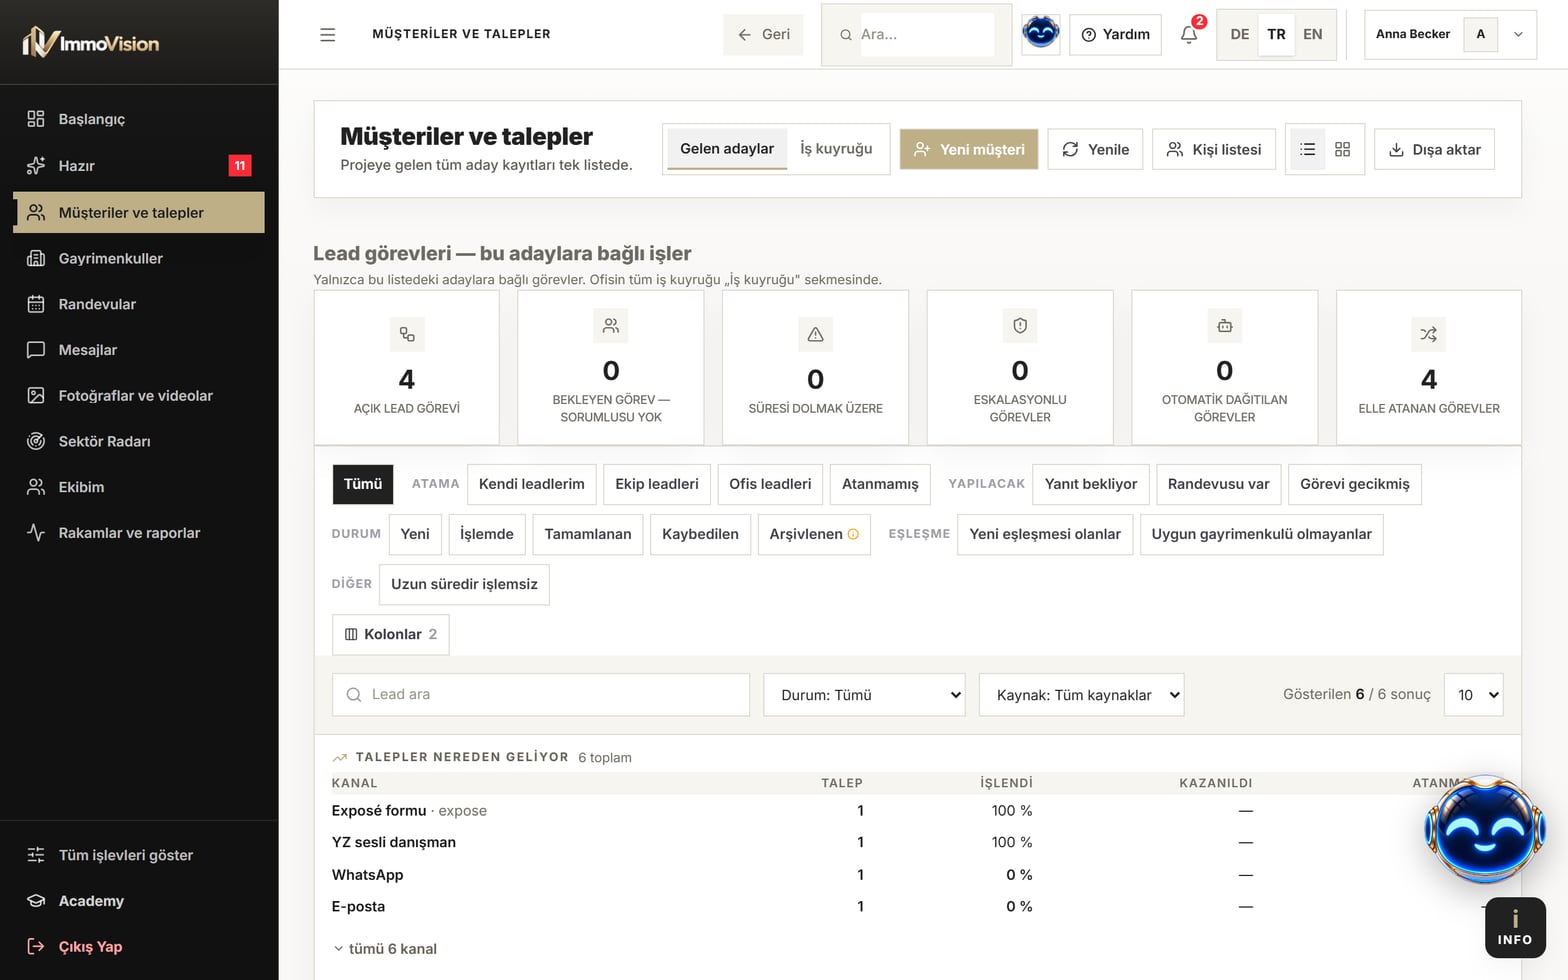Open the Kaynak: Tüm kaynaklar dropdown

point(1082,695)
